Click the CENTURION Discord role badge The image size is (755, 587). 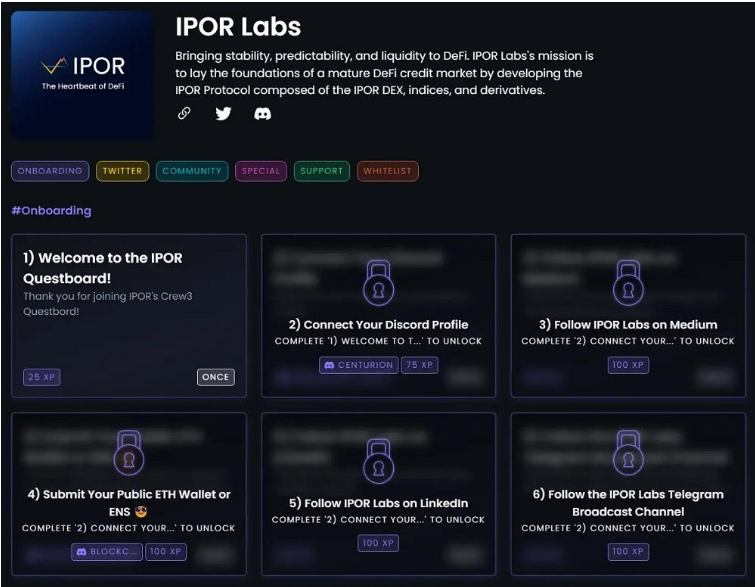tap(358, 366)
